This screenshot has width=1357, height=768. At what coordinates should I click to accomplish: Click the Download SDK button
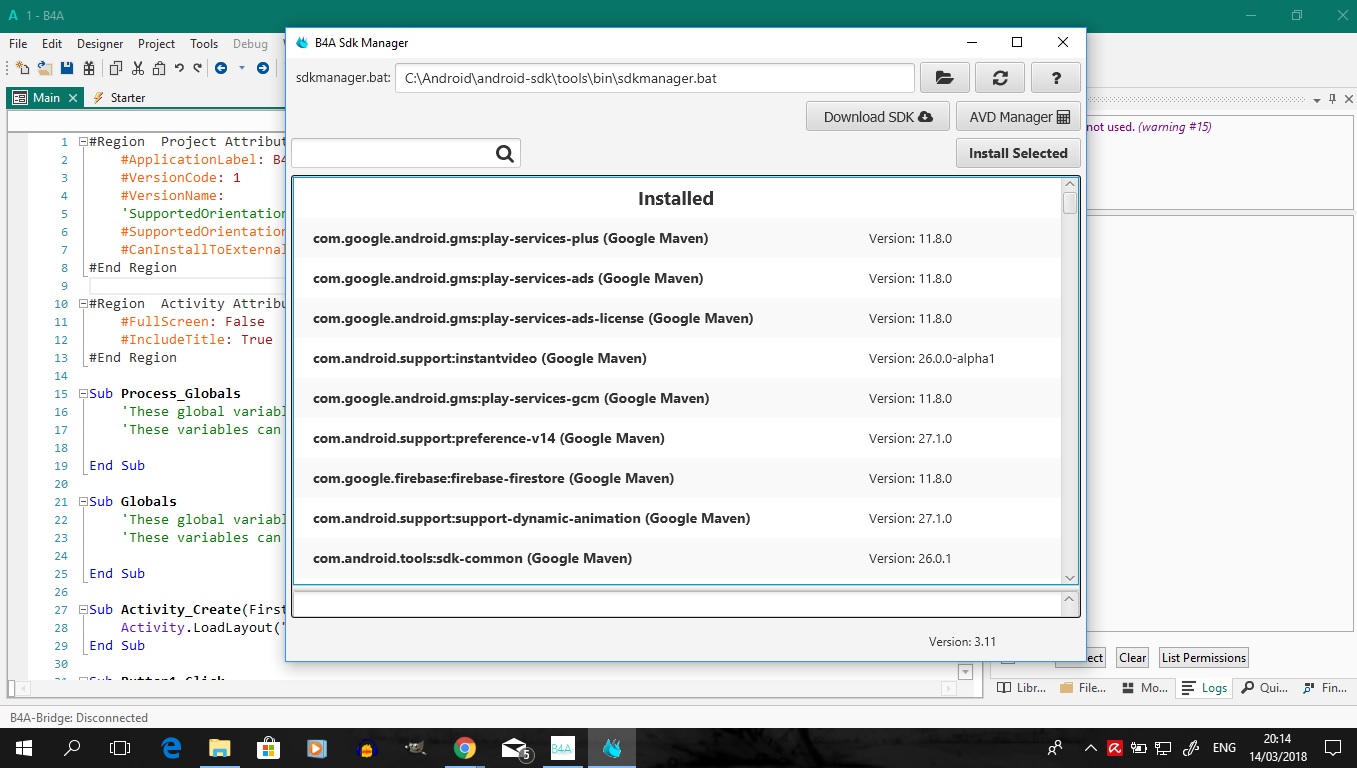878,117
